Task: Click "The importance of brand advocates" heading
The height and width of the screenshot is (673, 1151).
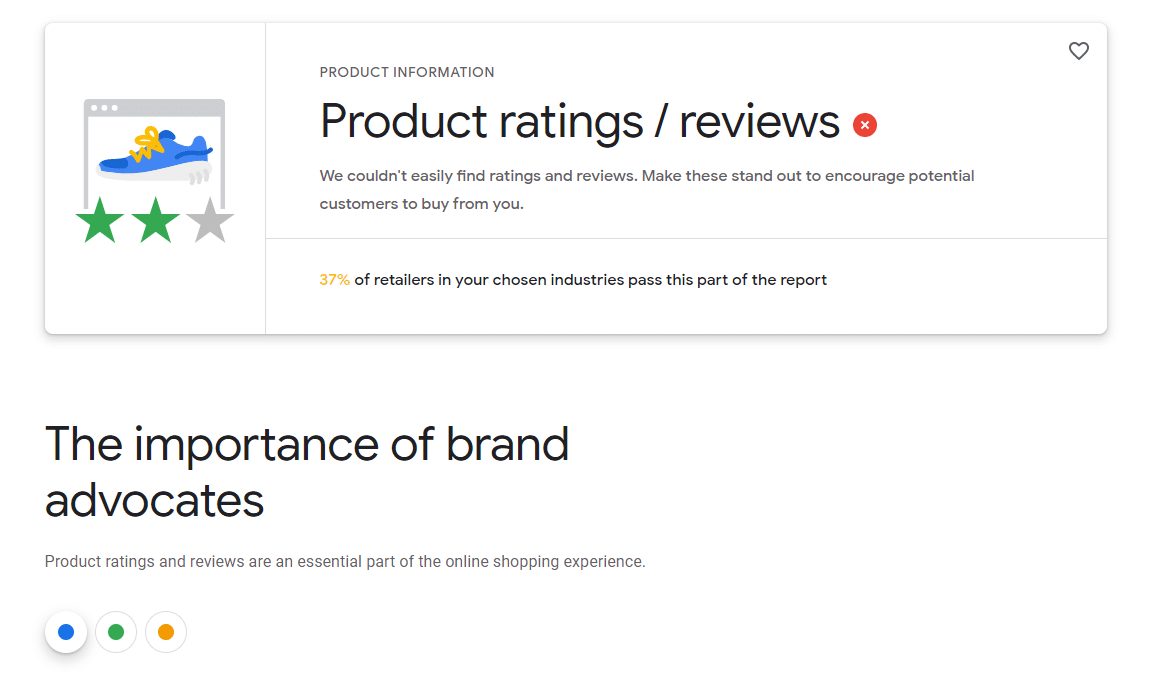Action: (307, 445)
